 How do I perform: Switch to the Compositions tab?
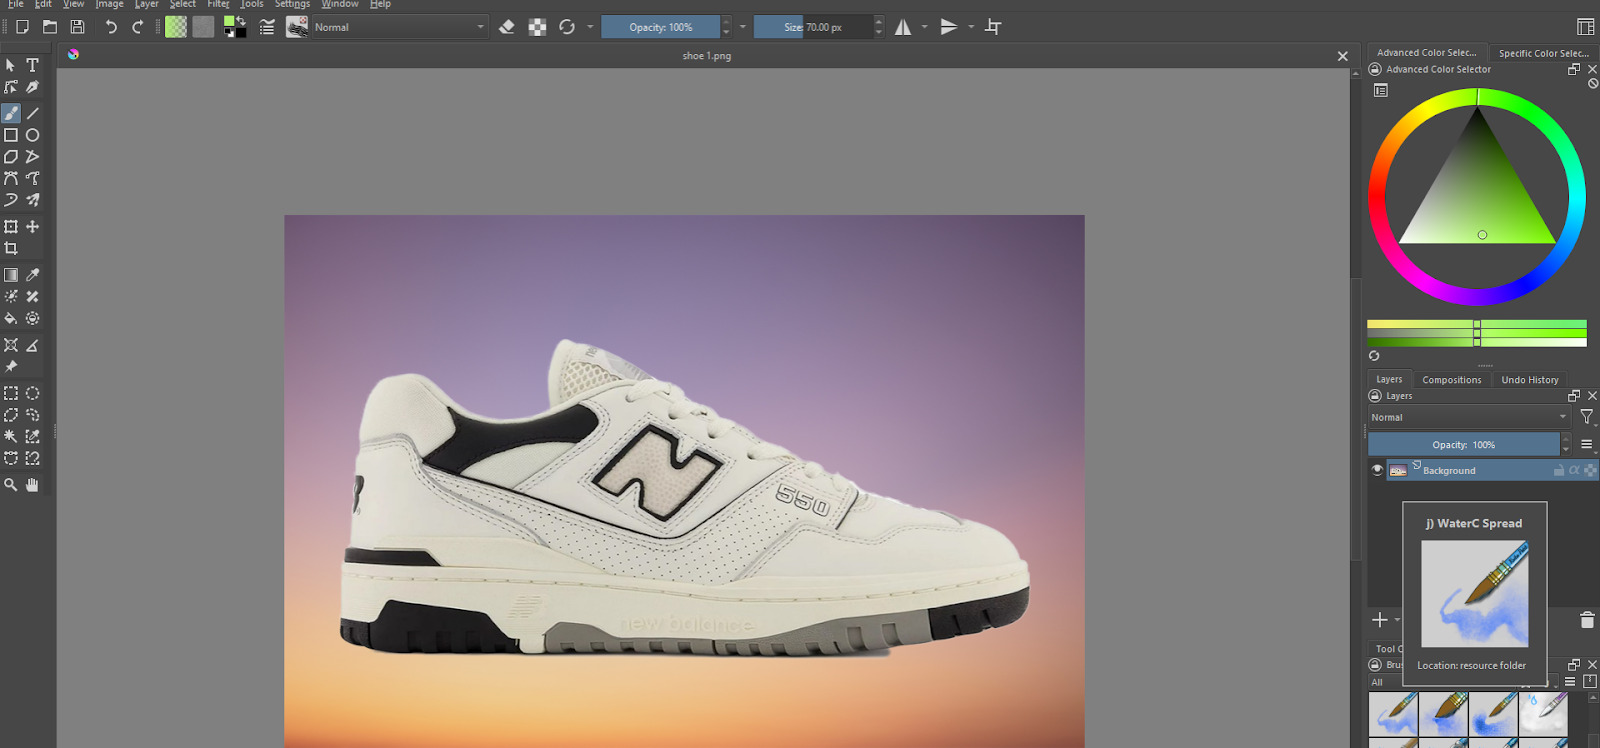coord(1452,380)
